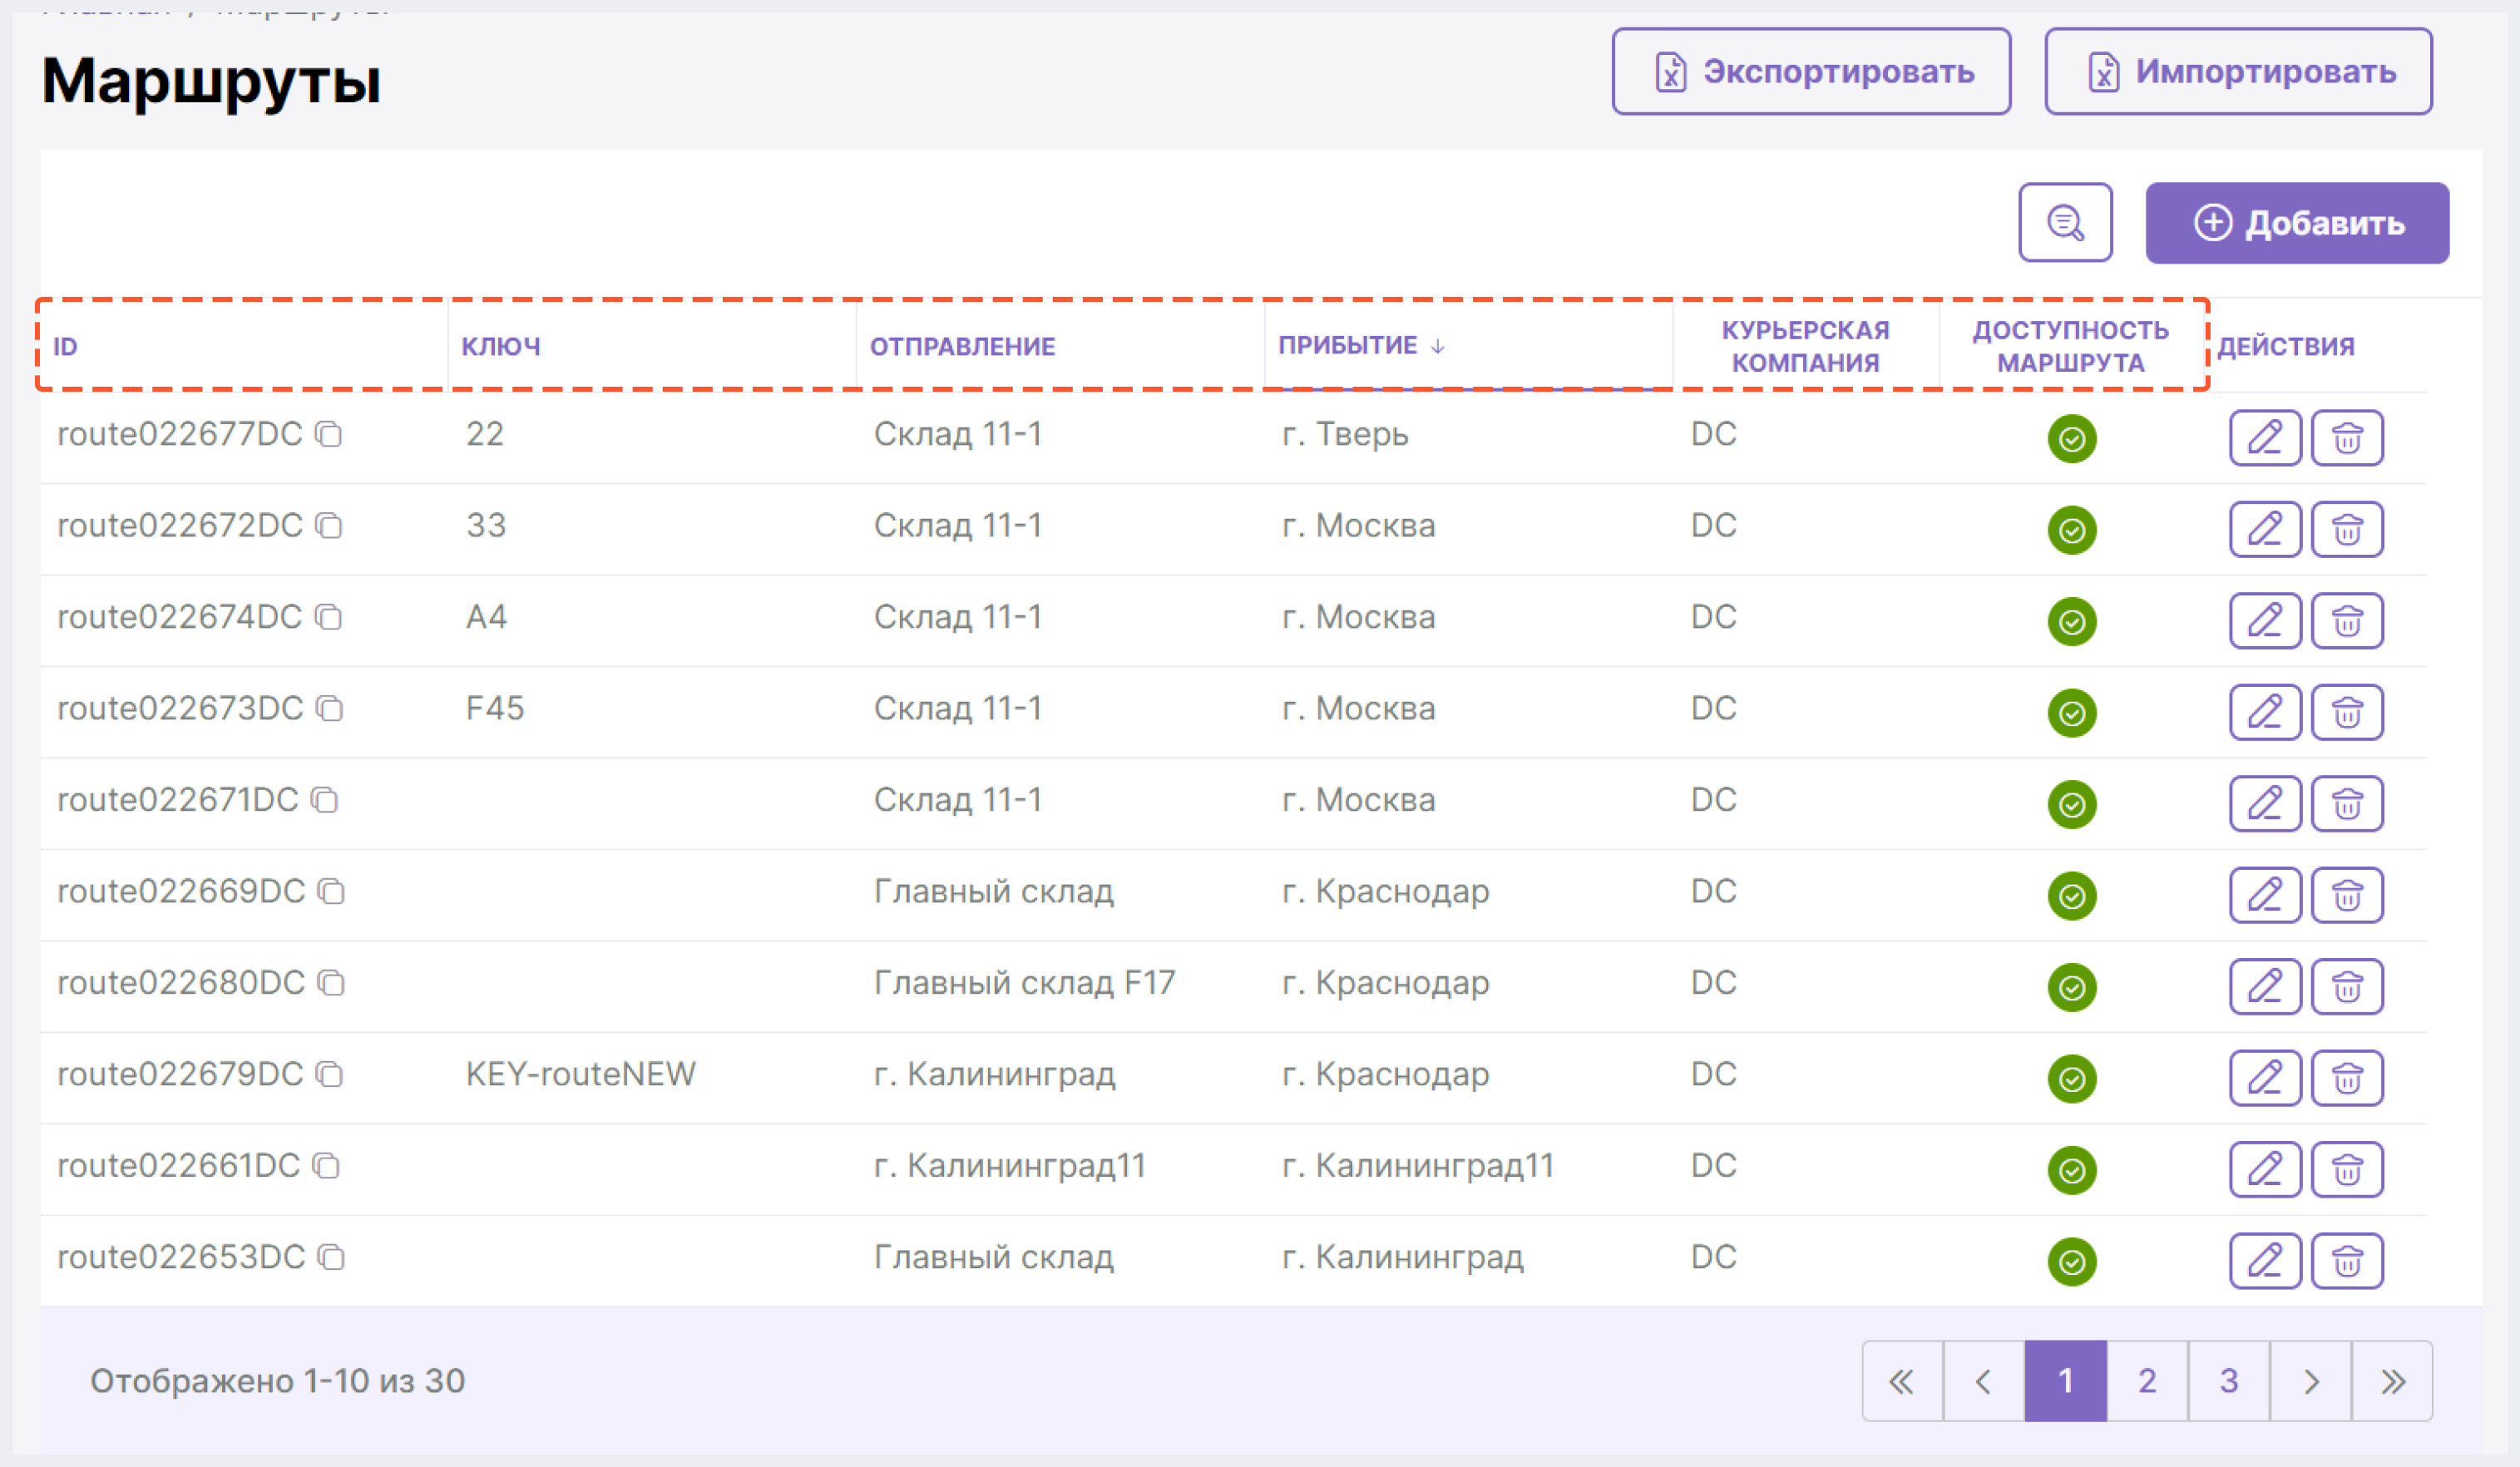Click Экспортировать button
Screen dimensions: 2520x1467
tap(1811, 71)
